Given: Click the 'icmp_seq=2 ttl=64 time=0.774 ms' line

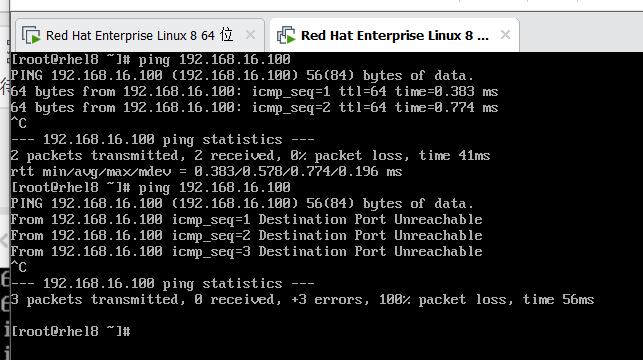Looking at the screenshot, I should [254, 107].
